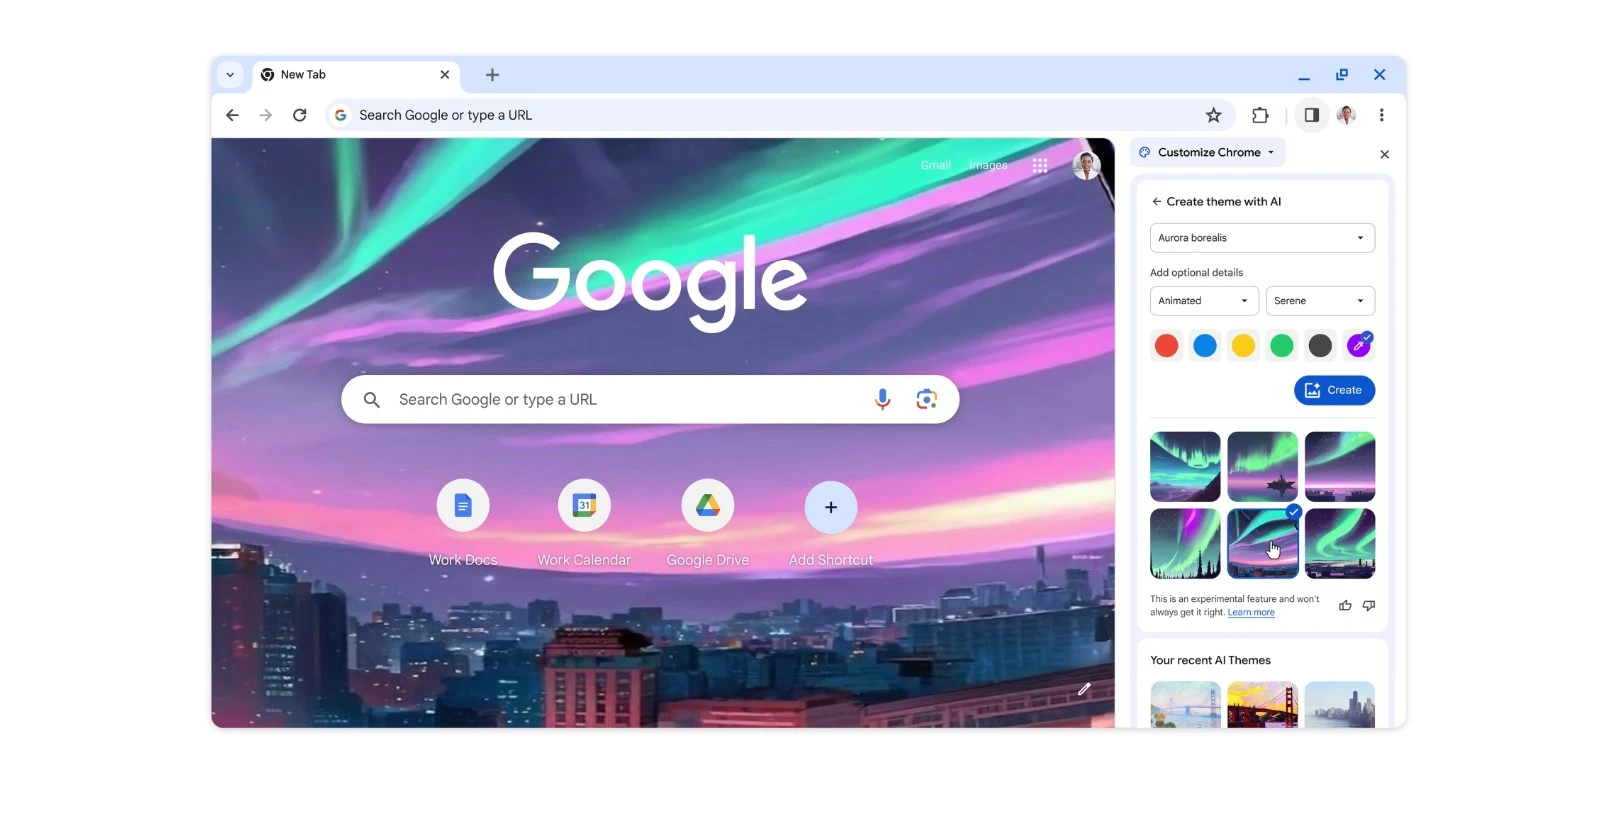Viewport: 1616px width, 818px height.
Task: Click the Create theme button
Action: click(x=1334, y=390)
